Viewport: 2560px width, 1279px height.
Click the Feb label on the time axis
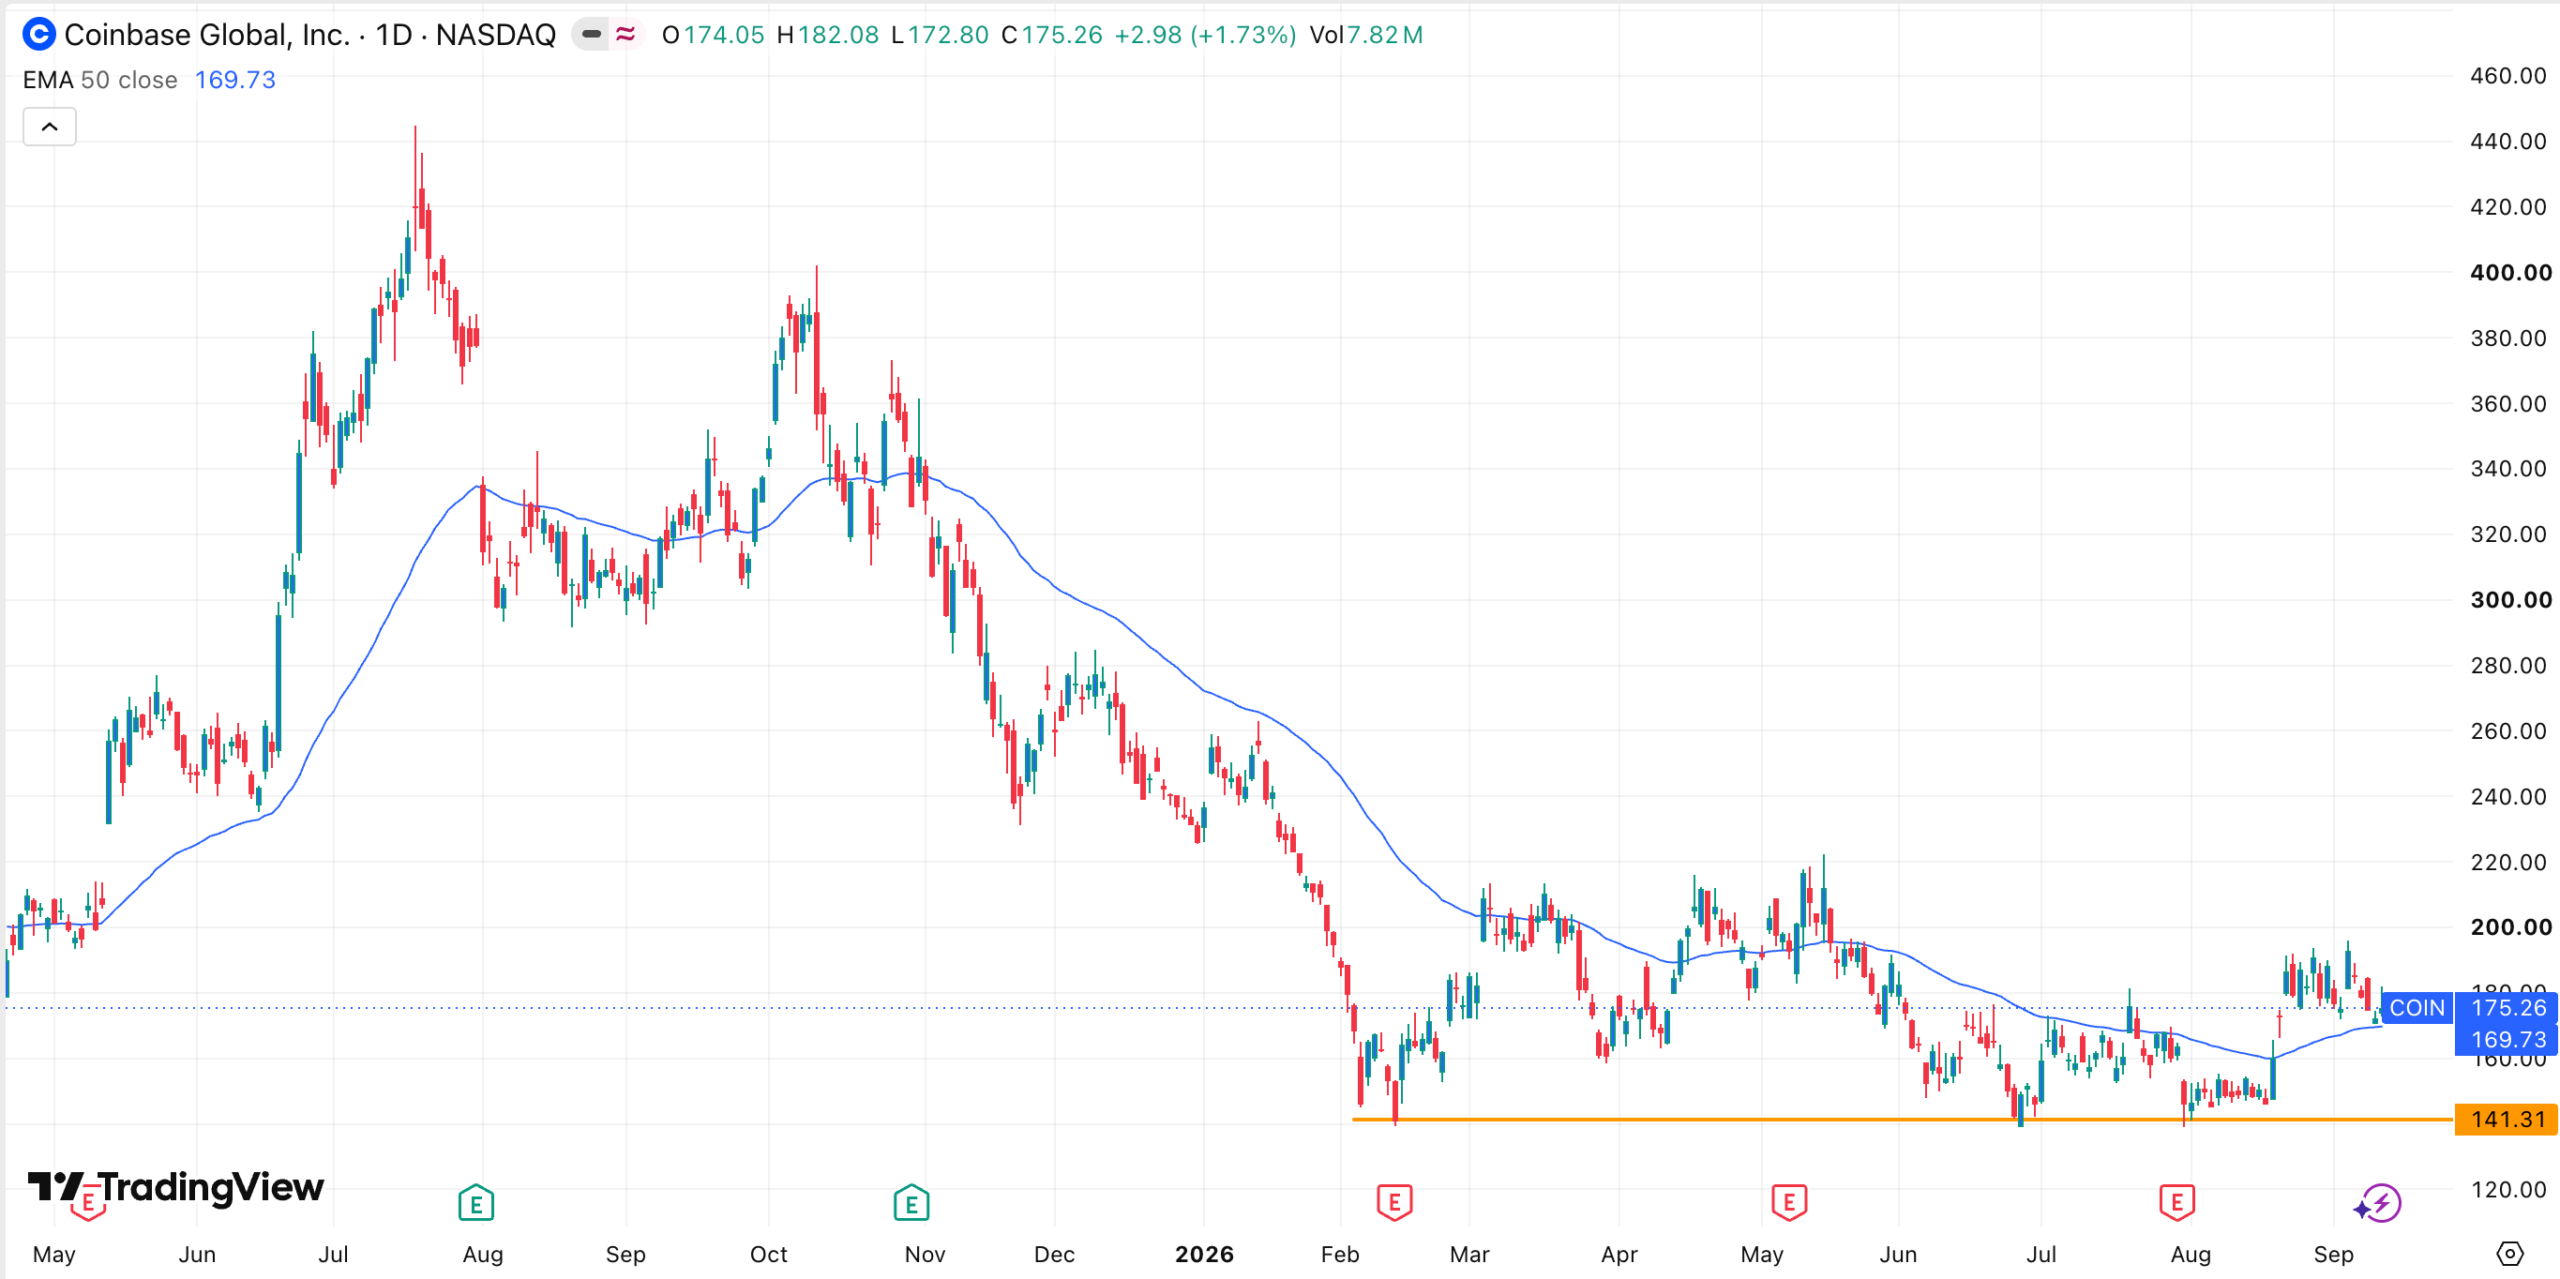coord(1340,1254)
